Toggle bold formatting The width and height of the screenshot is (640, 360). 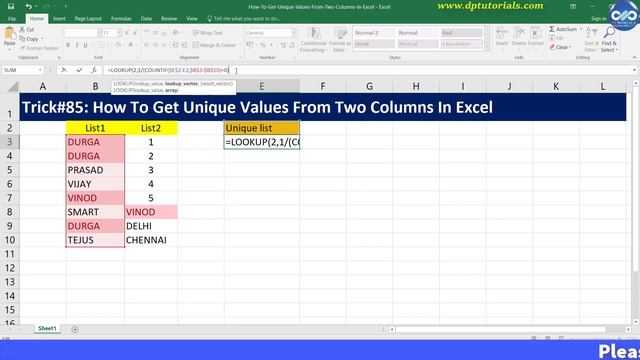(x=68, y=45)
